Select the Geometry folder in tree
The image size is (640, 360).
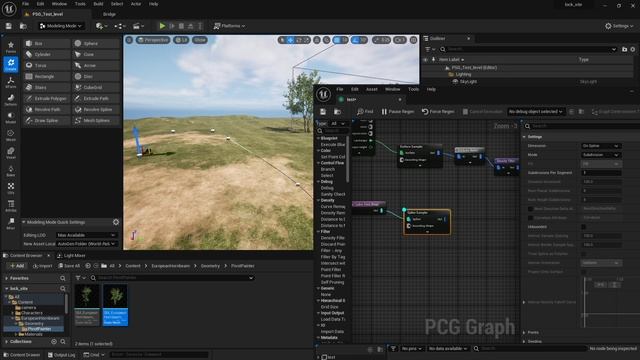coord(33,323)
